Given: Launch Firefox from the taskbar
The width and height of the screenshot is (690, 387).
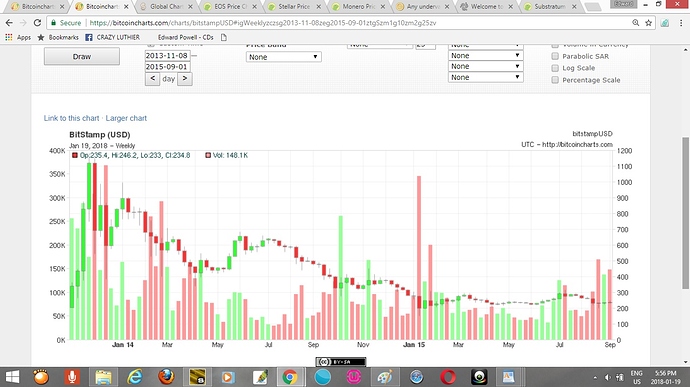Looking at the screenshot, I should 166,377.
